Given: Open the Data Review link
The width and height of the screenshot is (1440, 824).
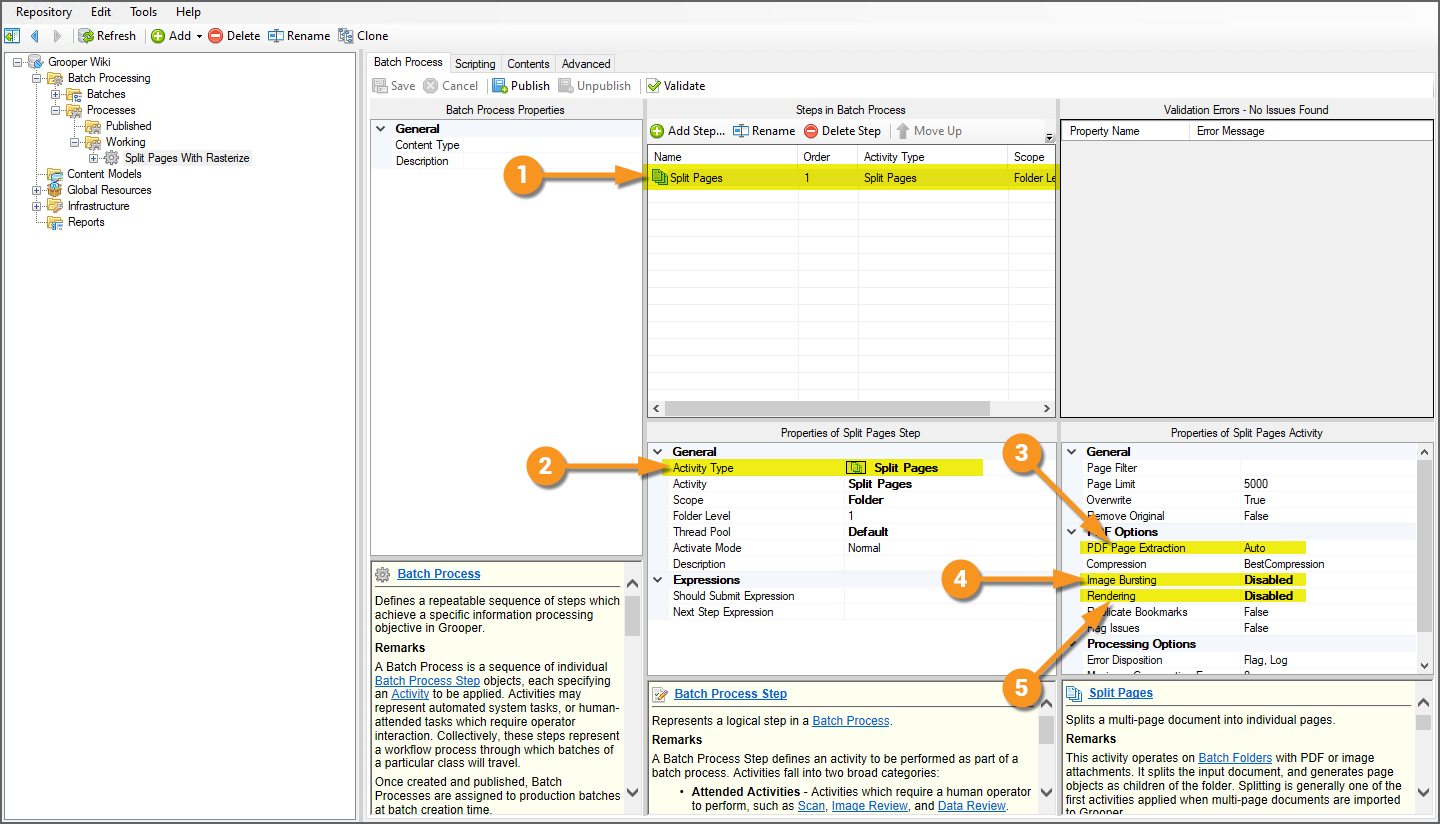Looking at the screenshot, I should point(972,806).
